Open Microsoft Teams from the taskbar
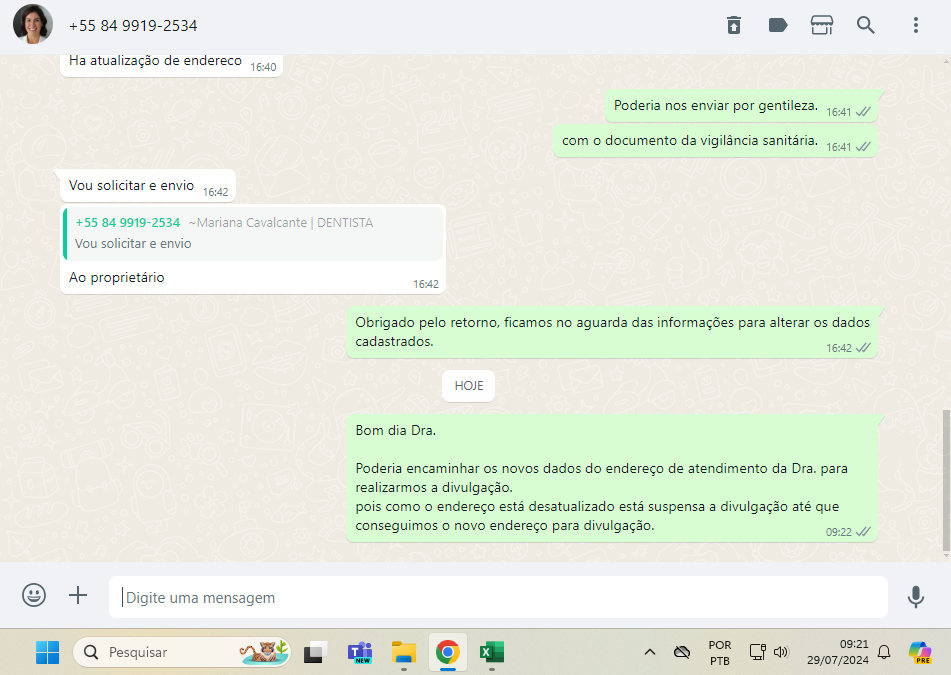This screenshot has height=675, width=951. pyautogui.click(x=359, y=652)
